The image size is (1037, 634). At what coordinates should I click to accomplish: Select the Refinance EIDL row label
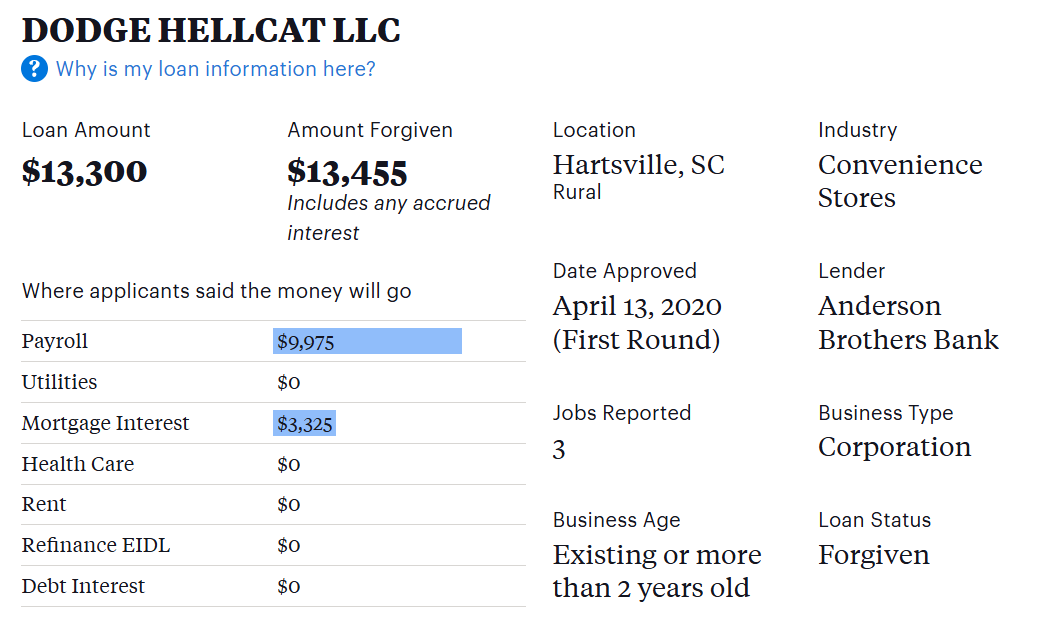96,546
